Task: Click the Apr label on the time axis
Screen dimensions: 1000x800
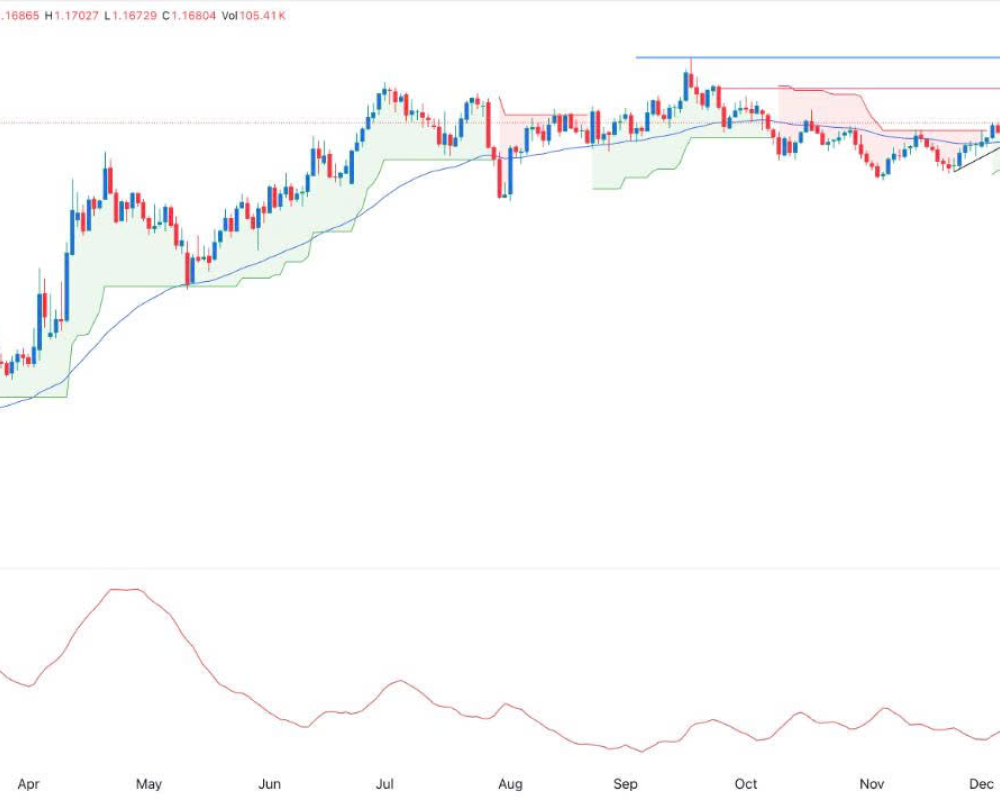Action: [x=30, y=784]
